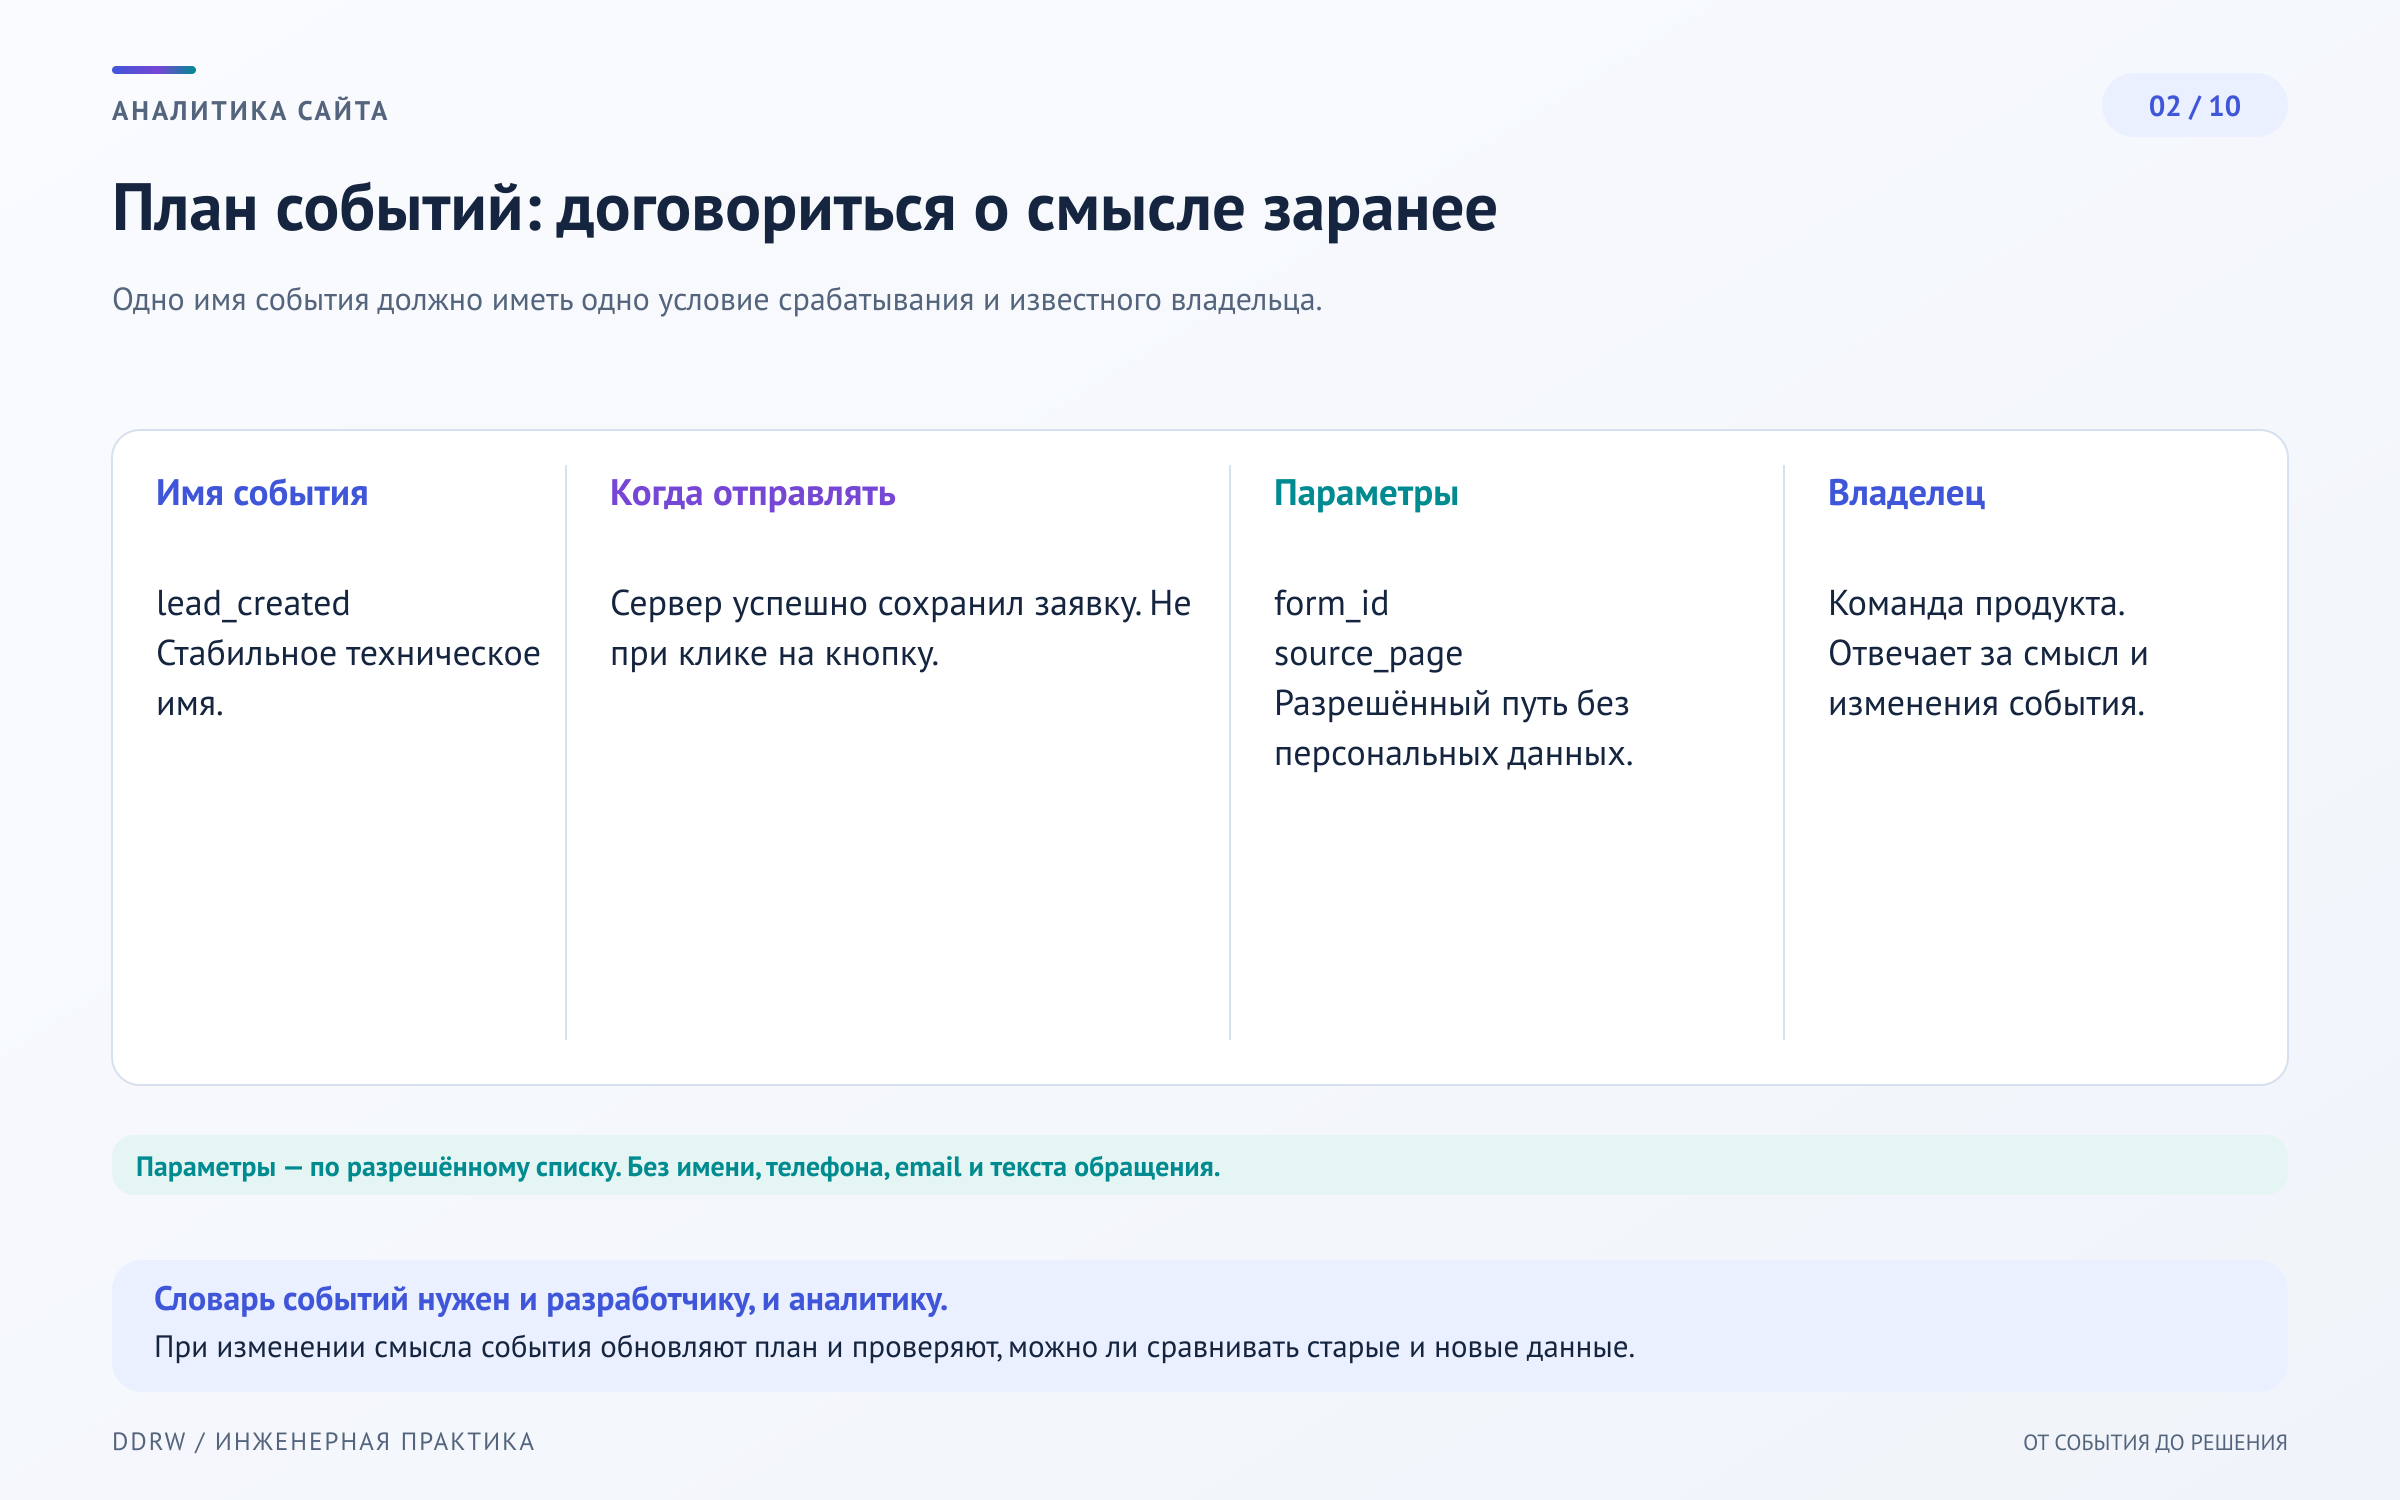
Task: Click the title План событий: договориться о смысле заранее
Action: click(804, 209)
